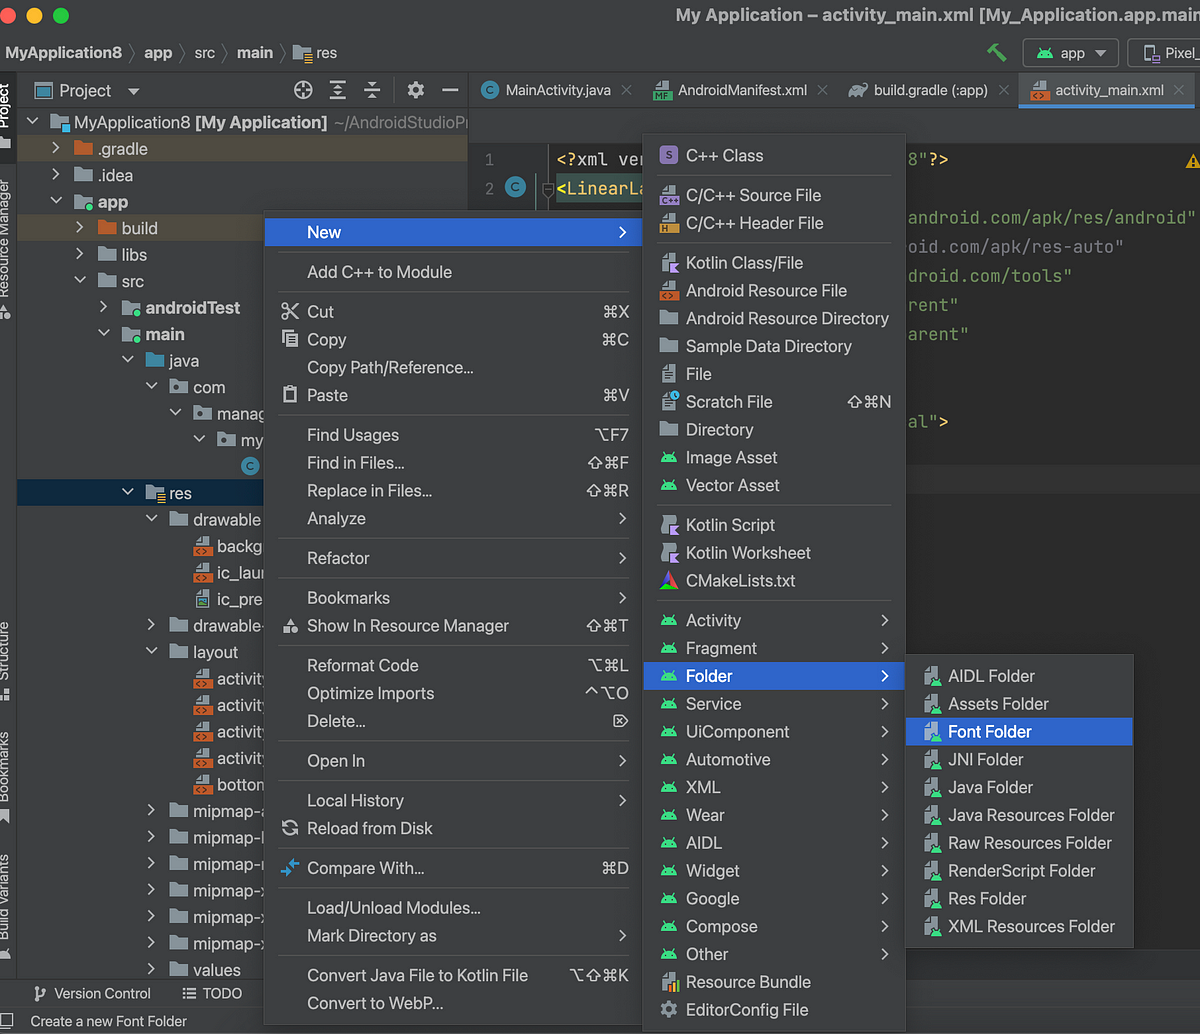Image resolution: width=1200 pixels, height=1034 pixels.
Task: Click the yellow warning icon in editor
Action: pos(1192,161)
